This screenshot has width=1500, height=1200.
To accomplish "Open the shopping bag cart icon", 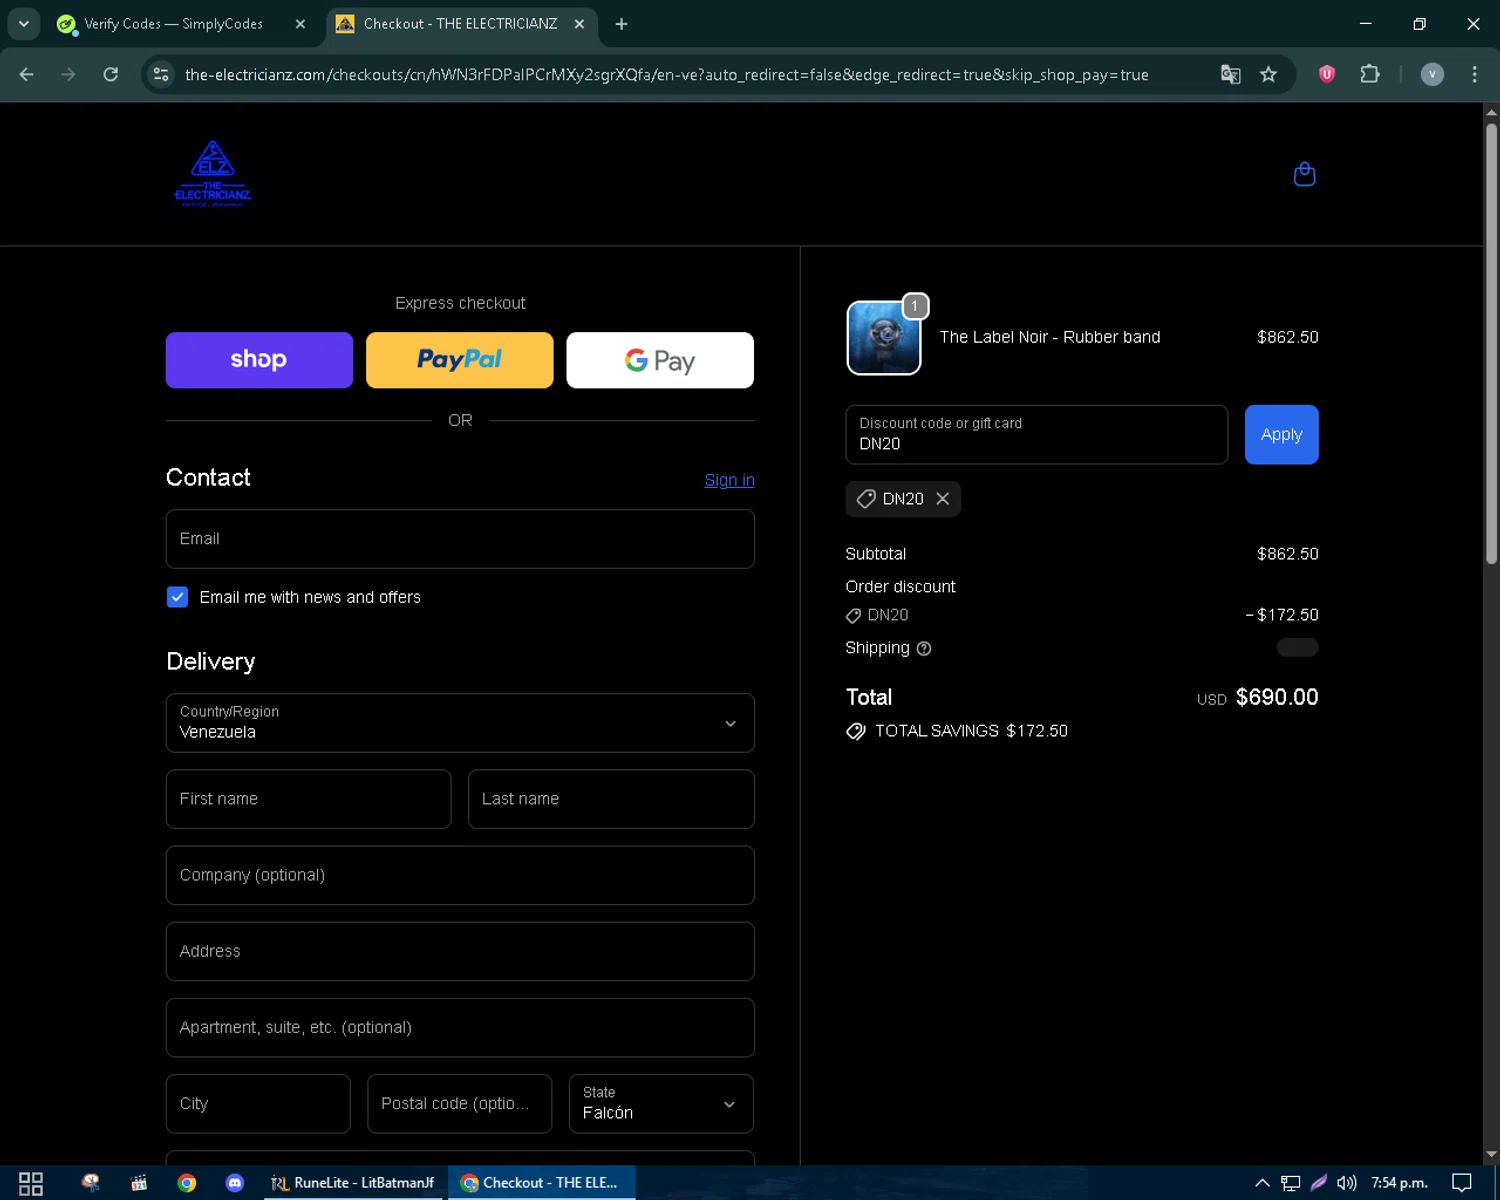I will 1304,174.
